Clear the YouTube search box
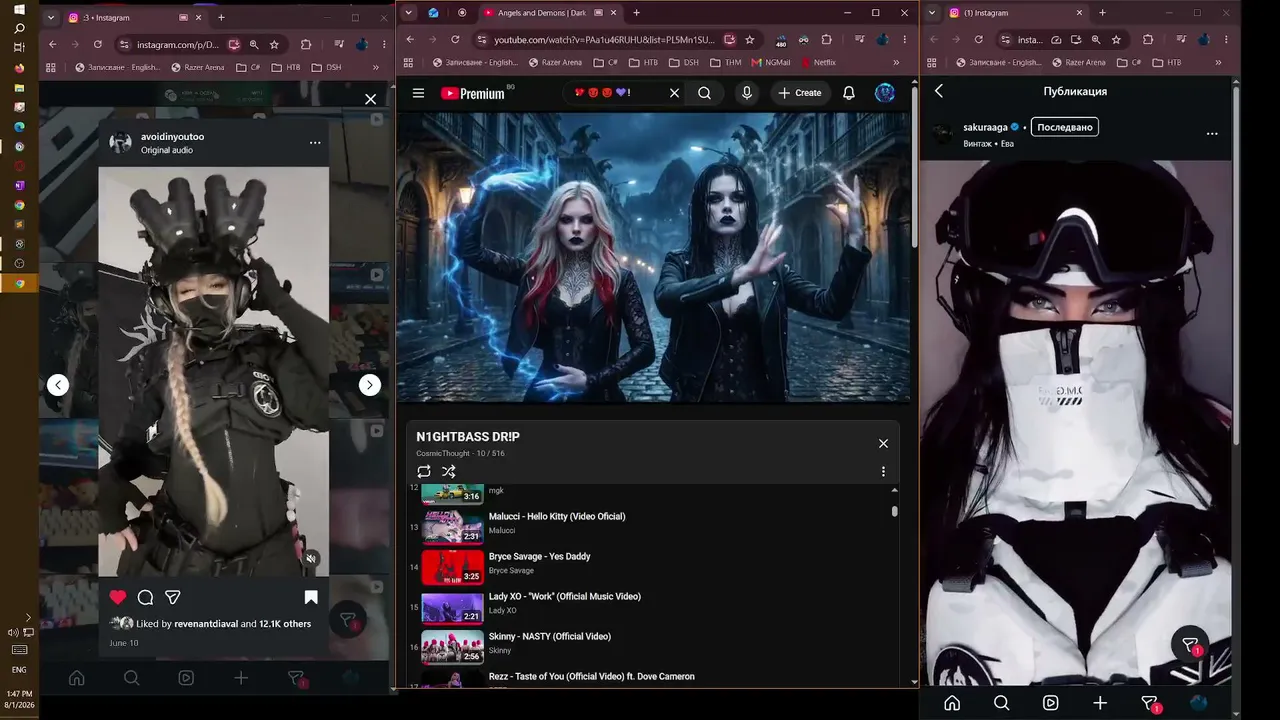 click(x=674, y=93)
